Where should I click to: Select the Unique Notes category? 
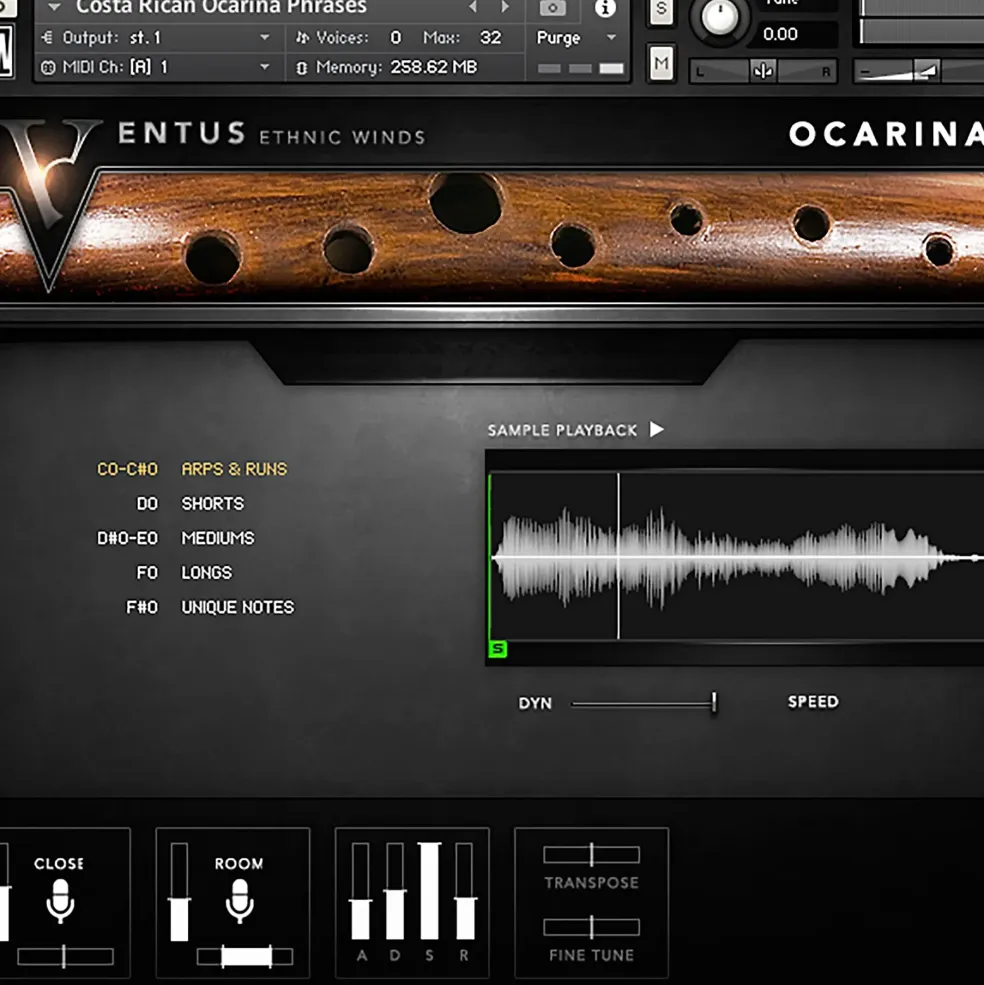point(238,607)
